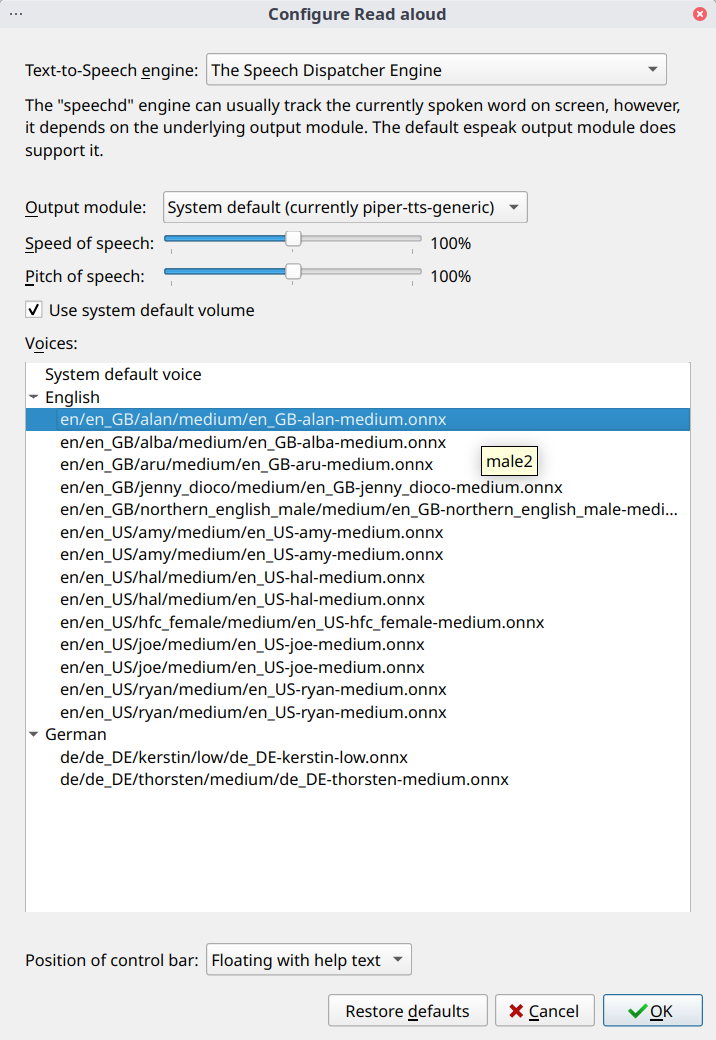Image resolution: width=716 pixels, height=1040 pixels.
Task: Select the en_GB-alba-medium voice
Action: 253,442
